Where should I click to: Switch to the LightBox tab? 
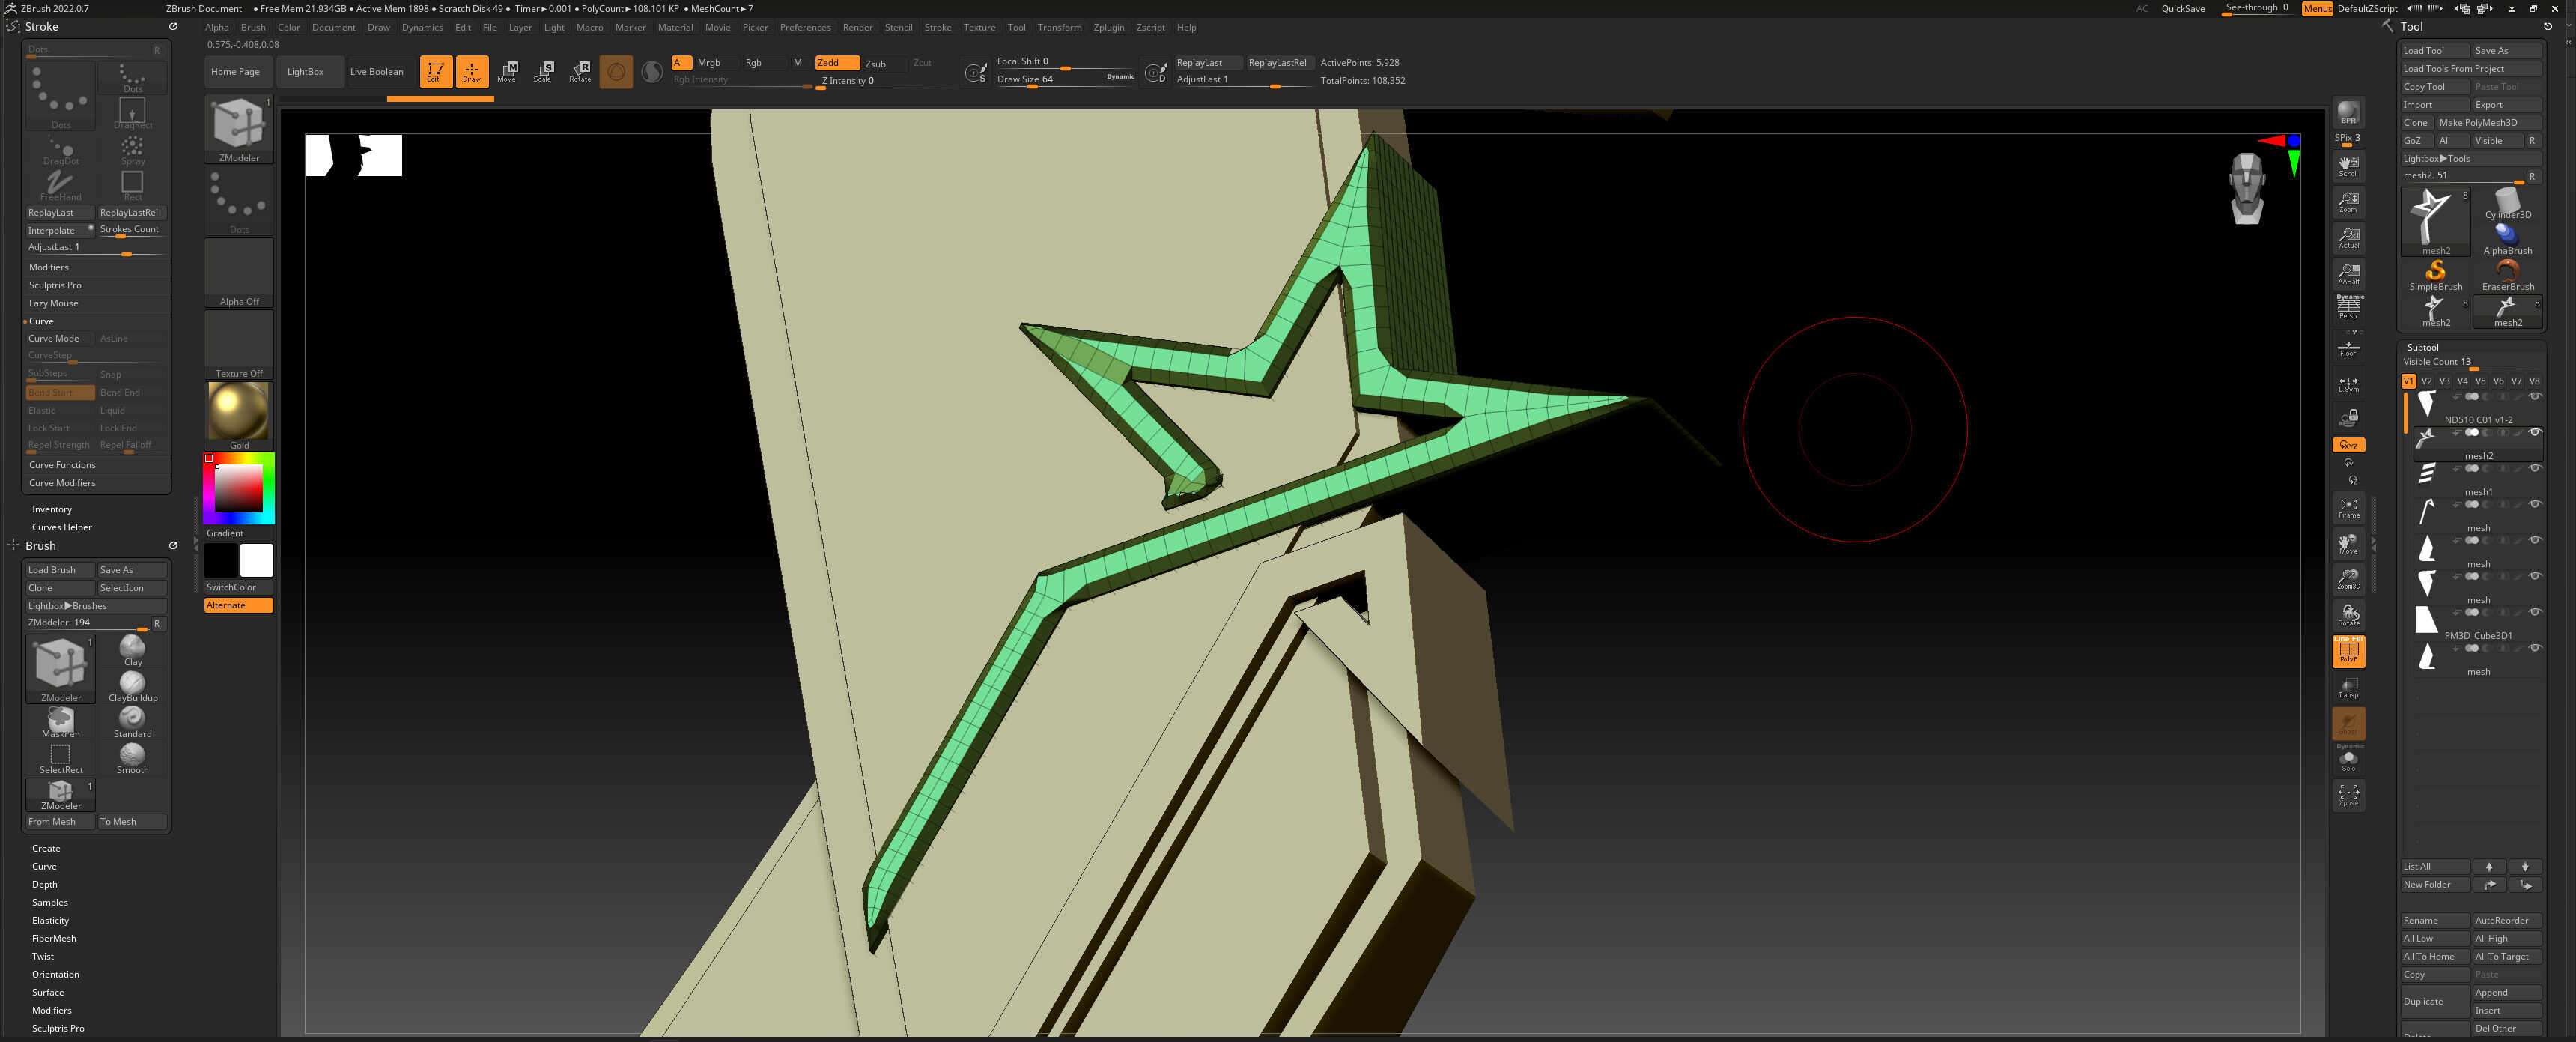click(305, 72)
